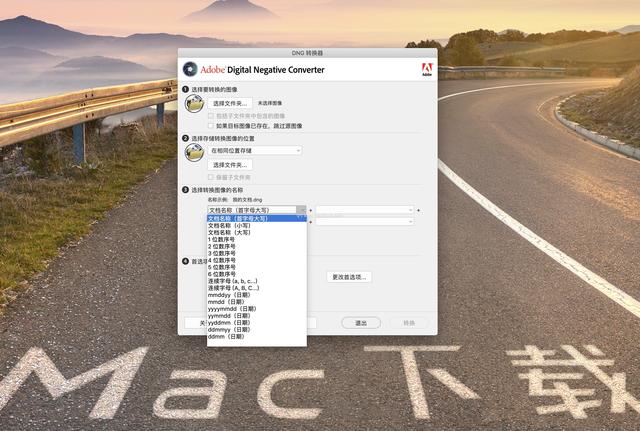Select '文档名称（首字母大写）' highlighted list item
Viewport: 640px width, 431px height.
(257, 218)
